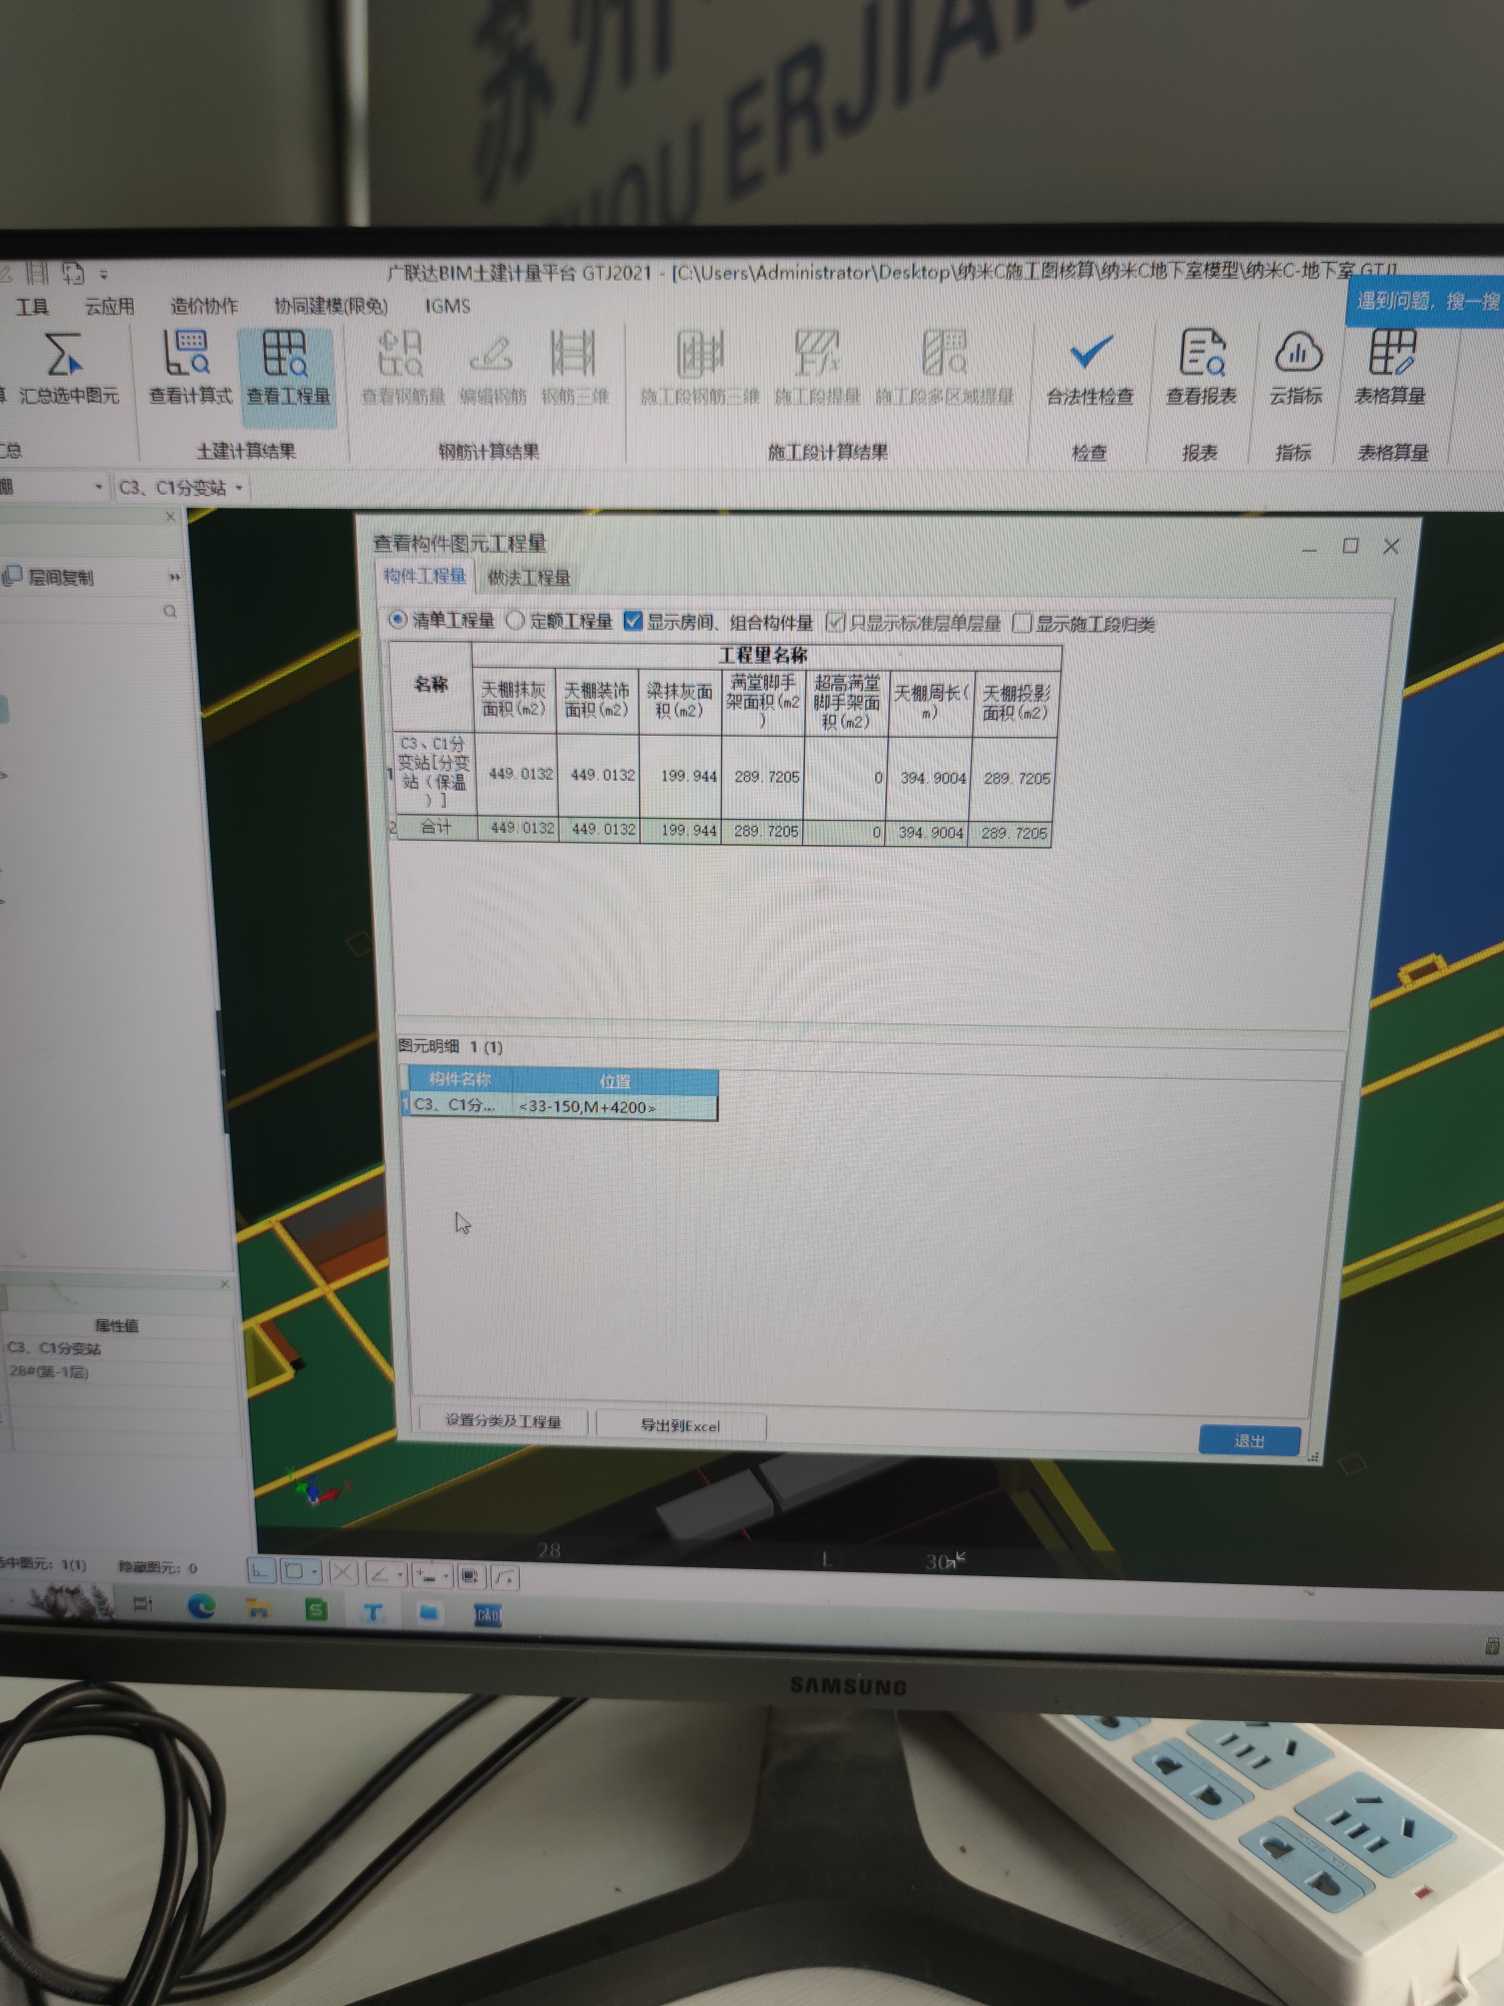Click 遇到问题，搜一搜 help button
The height and width of the screenshot is (2006, 1504).
(x=1427, y=301)
